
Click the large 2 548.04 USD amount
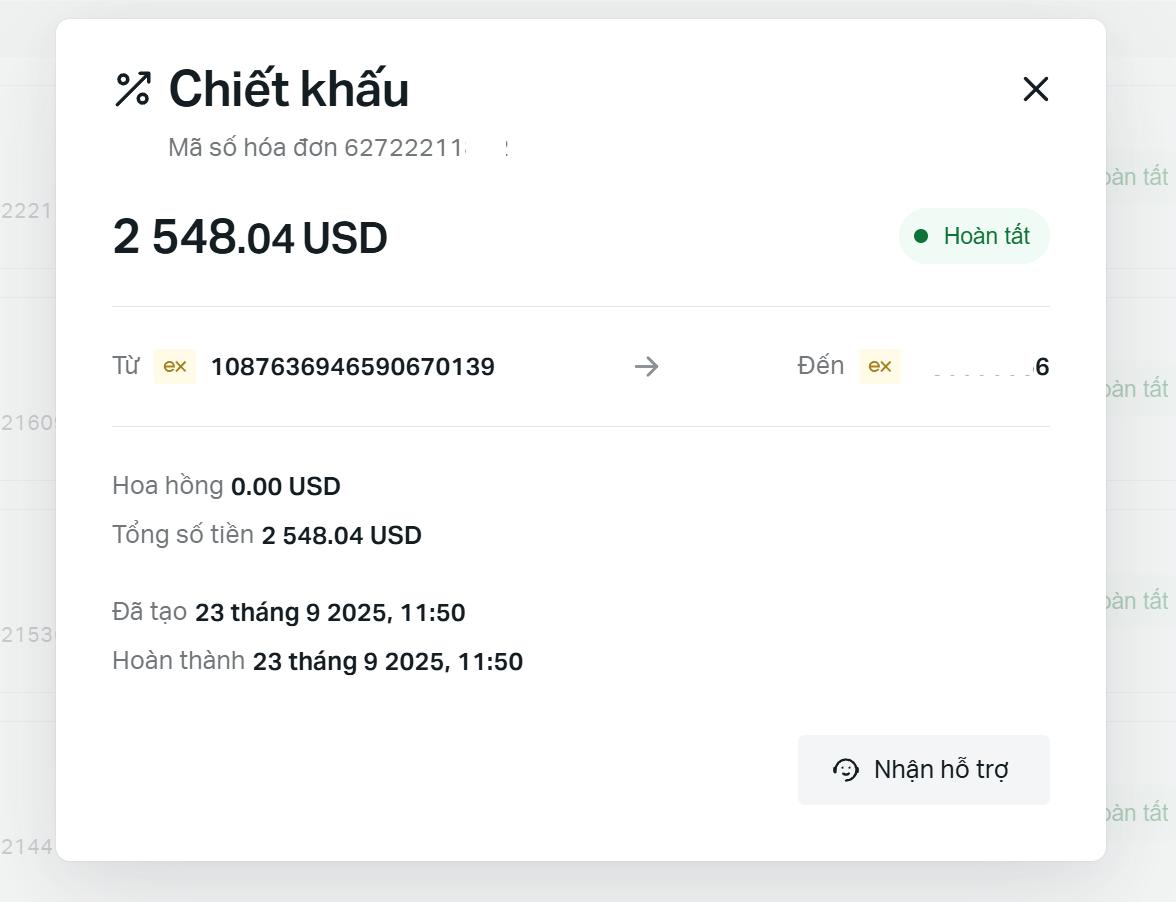pyautogui.click(x=250, y=238)
